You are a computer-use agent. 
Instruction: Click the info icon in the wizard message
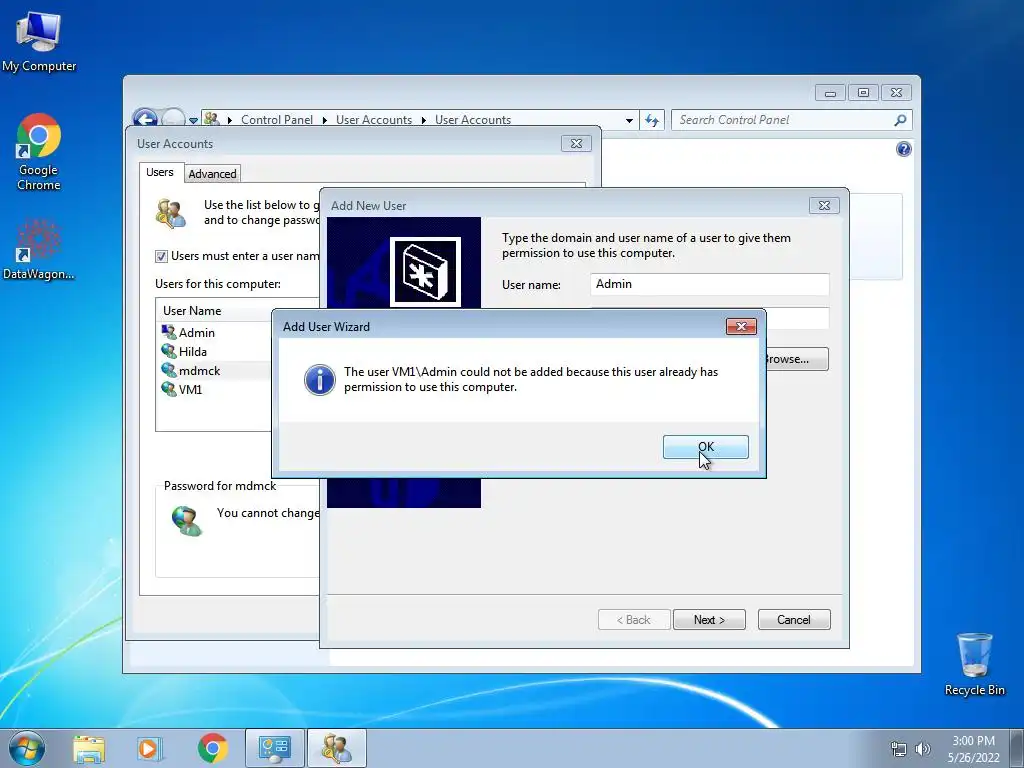point(320,380)
